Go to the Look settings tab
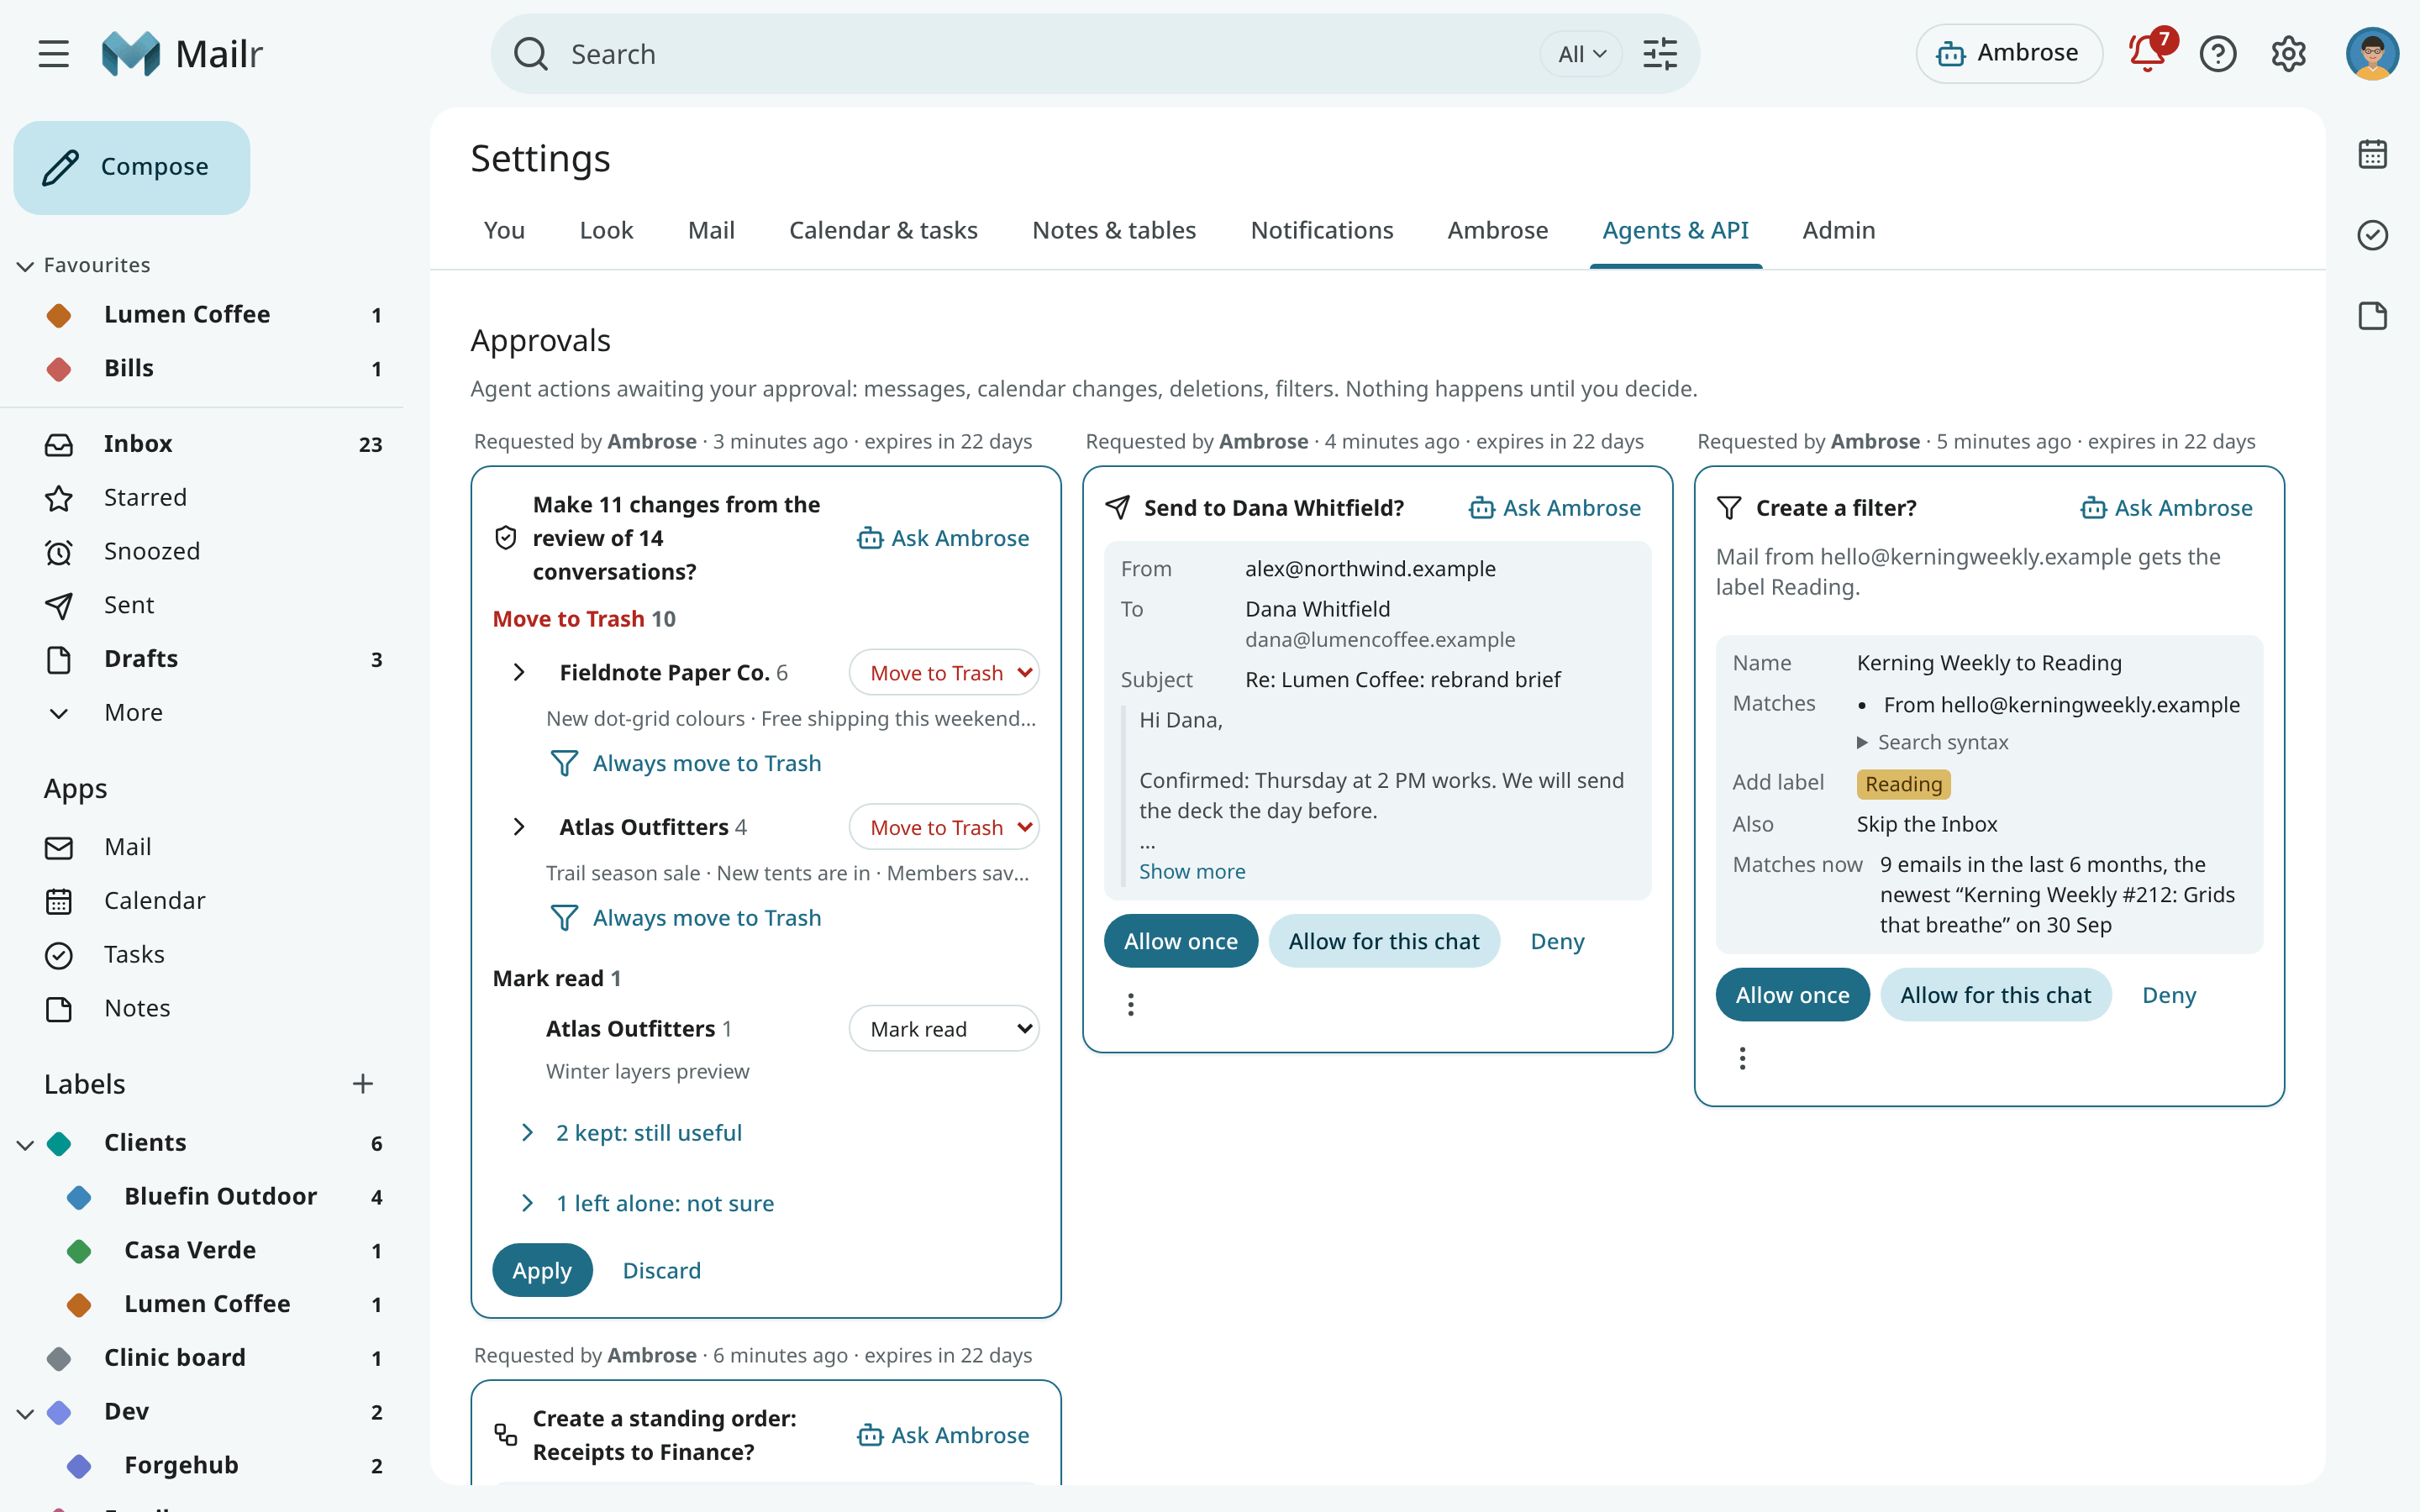 coord(606,230)
